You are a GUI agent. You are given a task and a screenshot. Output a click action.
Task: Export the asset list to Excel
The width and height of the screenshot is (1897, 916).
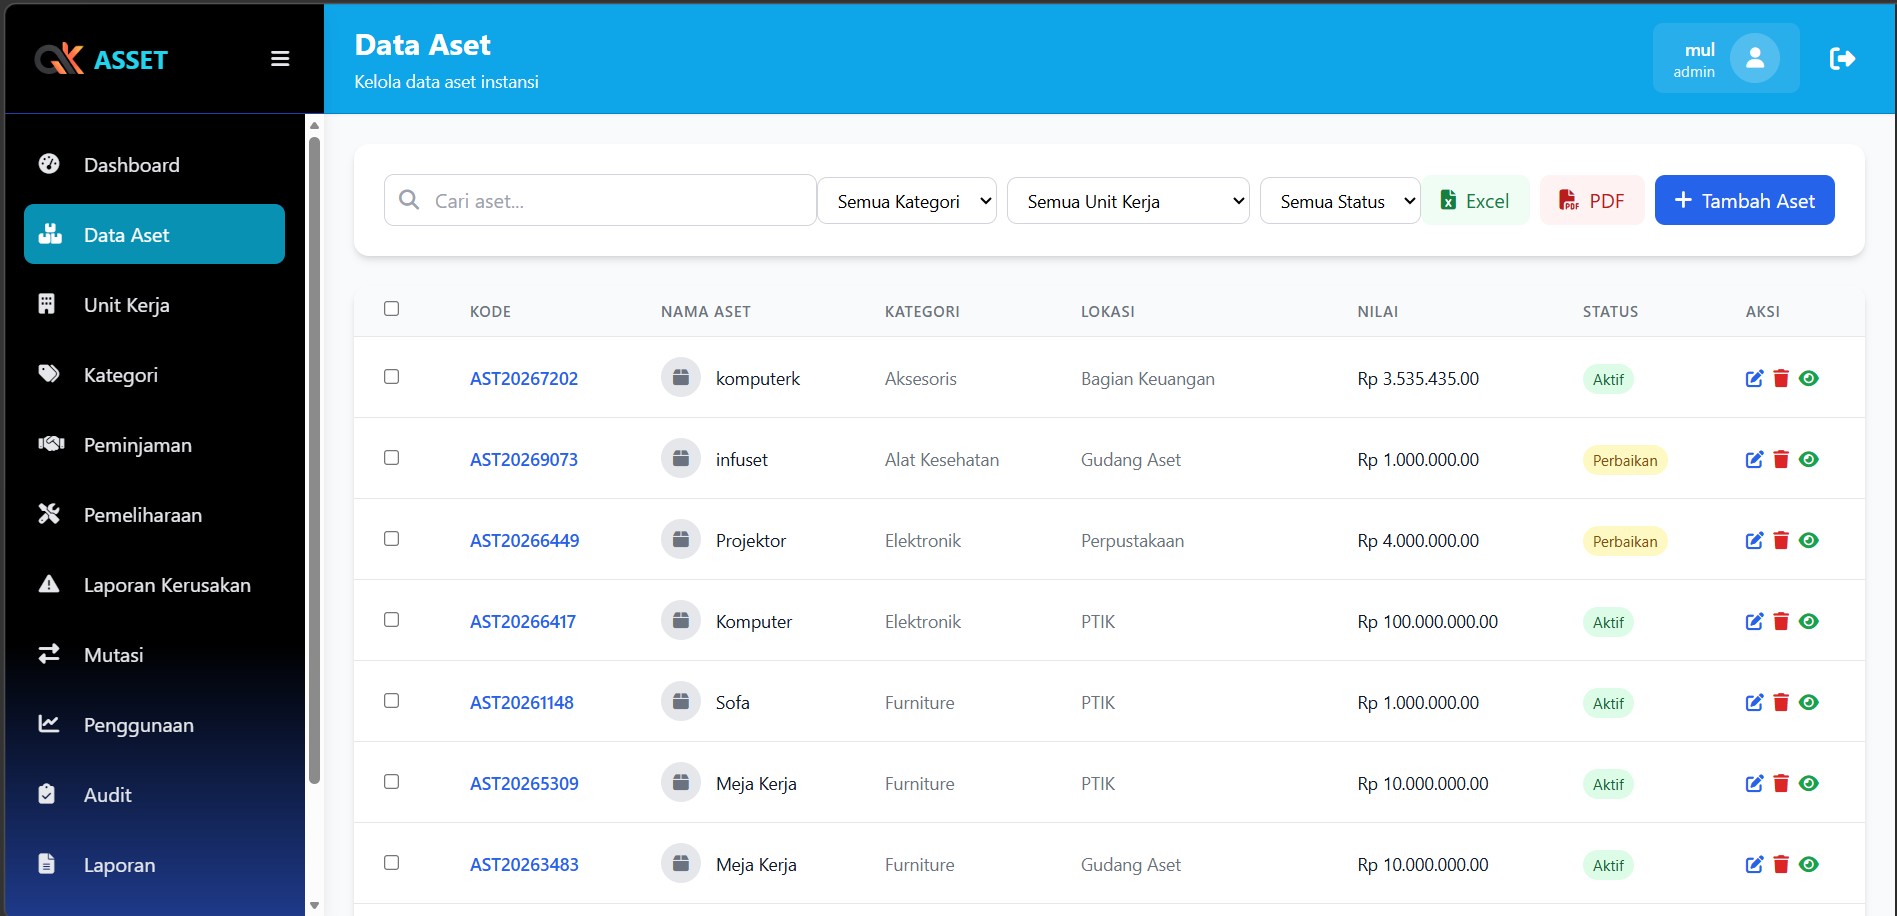point(1475,201)
